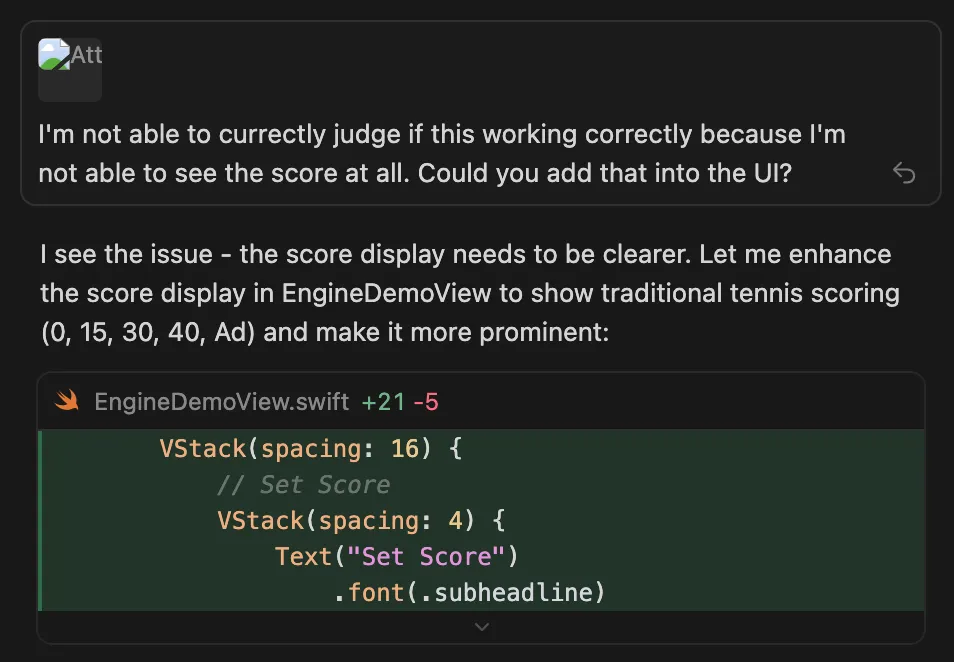Click the "// Set Score" comment line
This screenshot has height=662, width=954.
coord(304,484)
